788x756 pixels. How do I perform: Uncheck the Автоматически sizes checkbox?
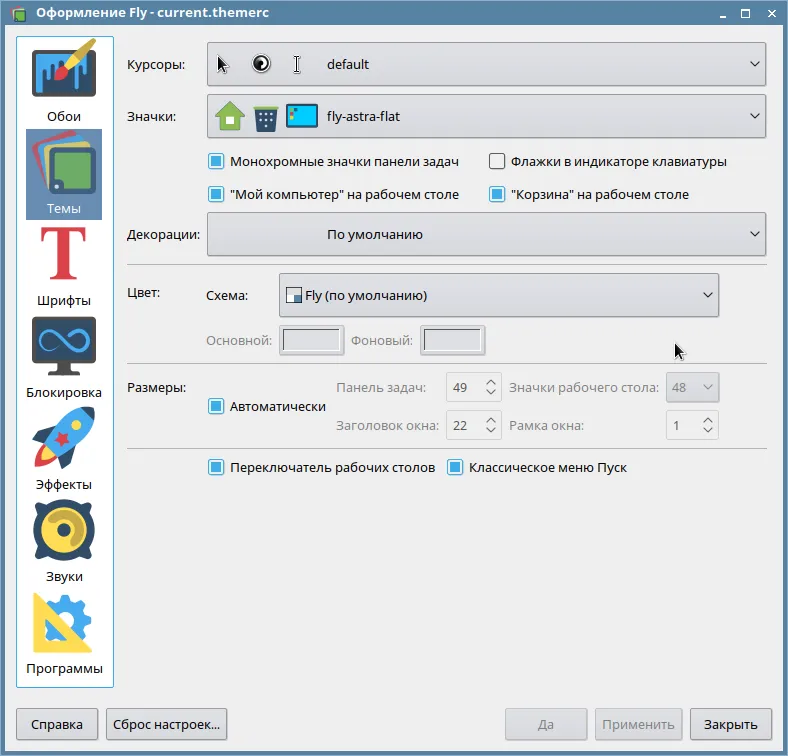click(x=216, y=406)
